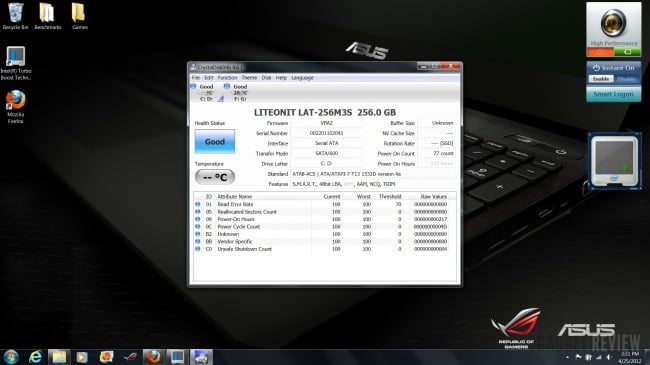The image size is (650, 365).
Task: Click Disable under Instant On
Action: [626, 79]
